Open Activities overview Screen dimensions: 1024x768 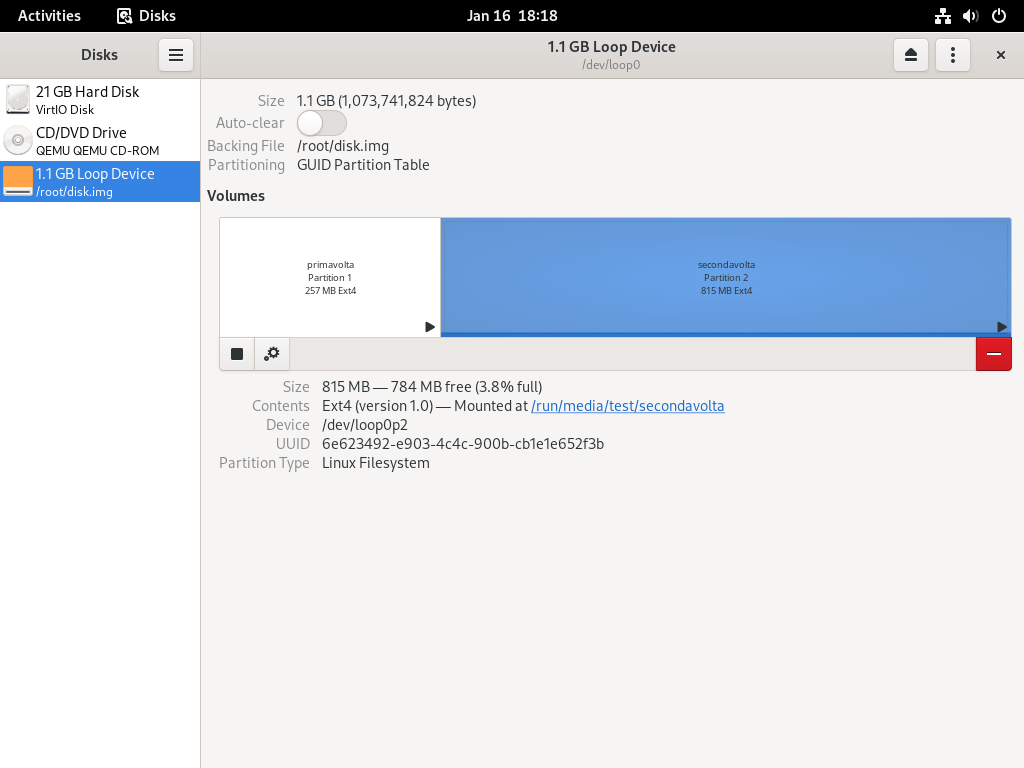pyautogui.click(x=49, y=16)
